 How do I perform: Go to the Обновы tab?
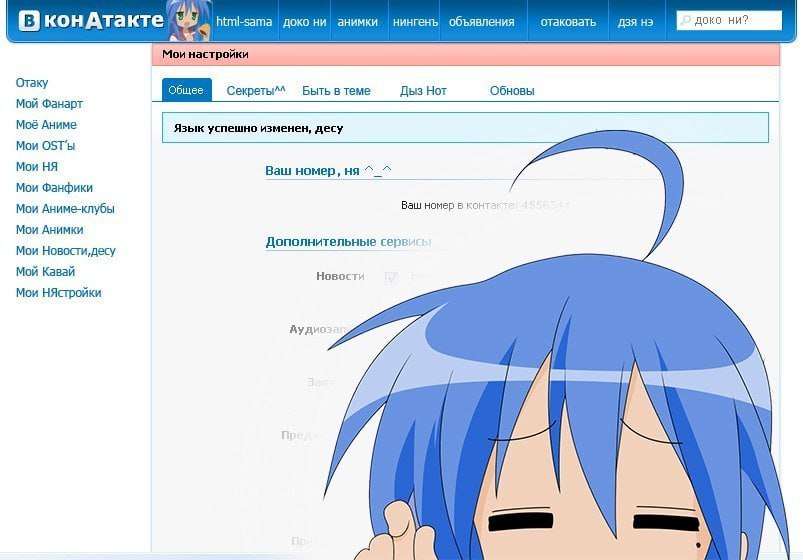(x=511, y=91)
